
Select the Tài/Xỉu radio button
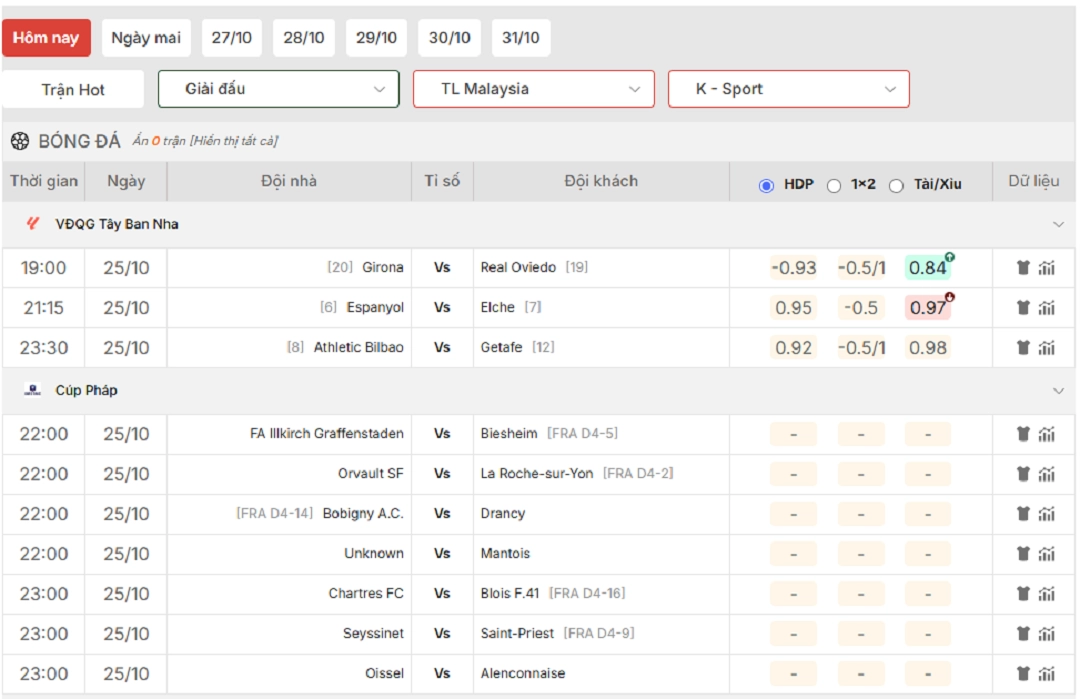[896, 185]
